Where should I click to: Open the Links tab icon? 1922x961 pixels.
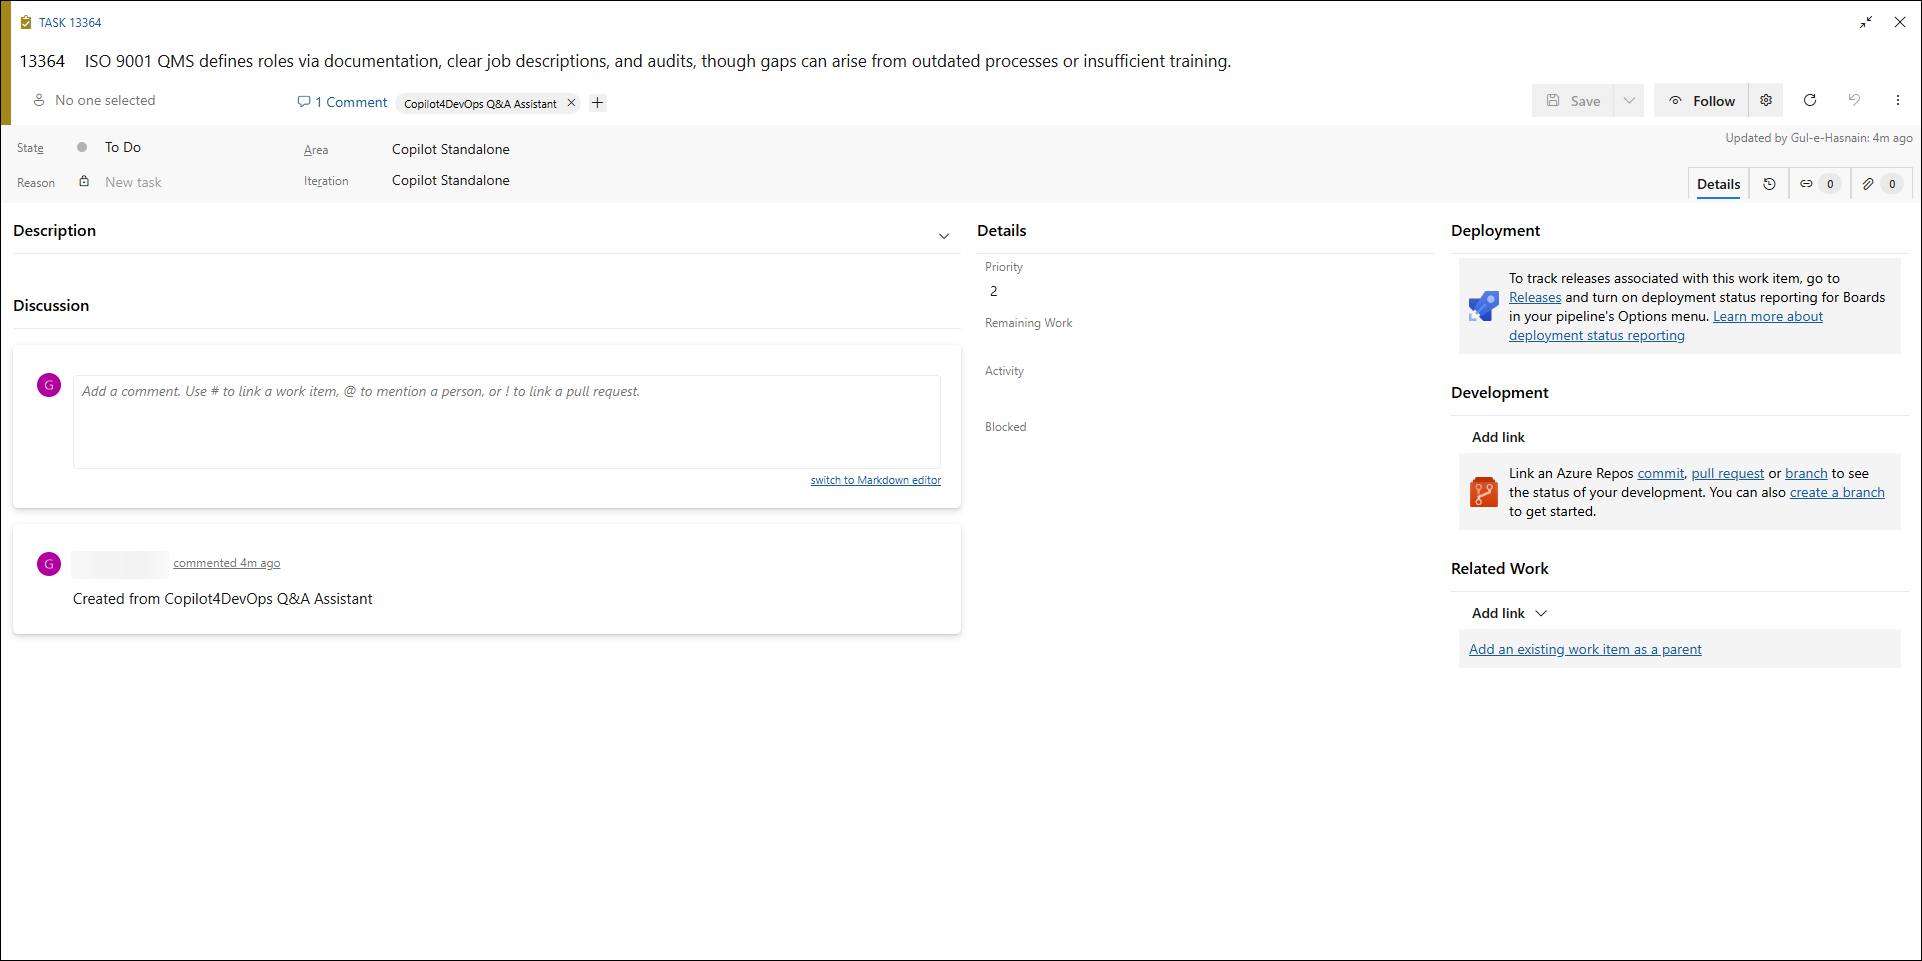(x=1818, y=184)
